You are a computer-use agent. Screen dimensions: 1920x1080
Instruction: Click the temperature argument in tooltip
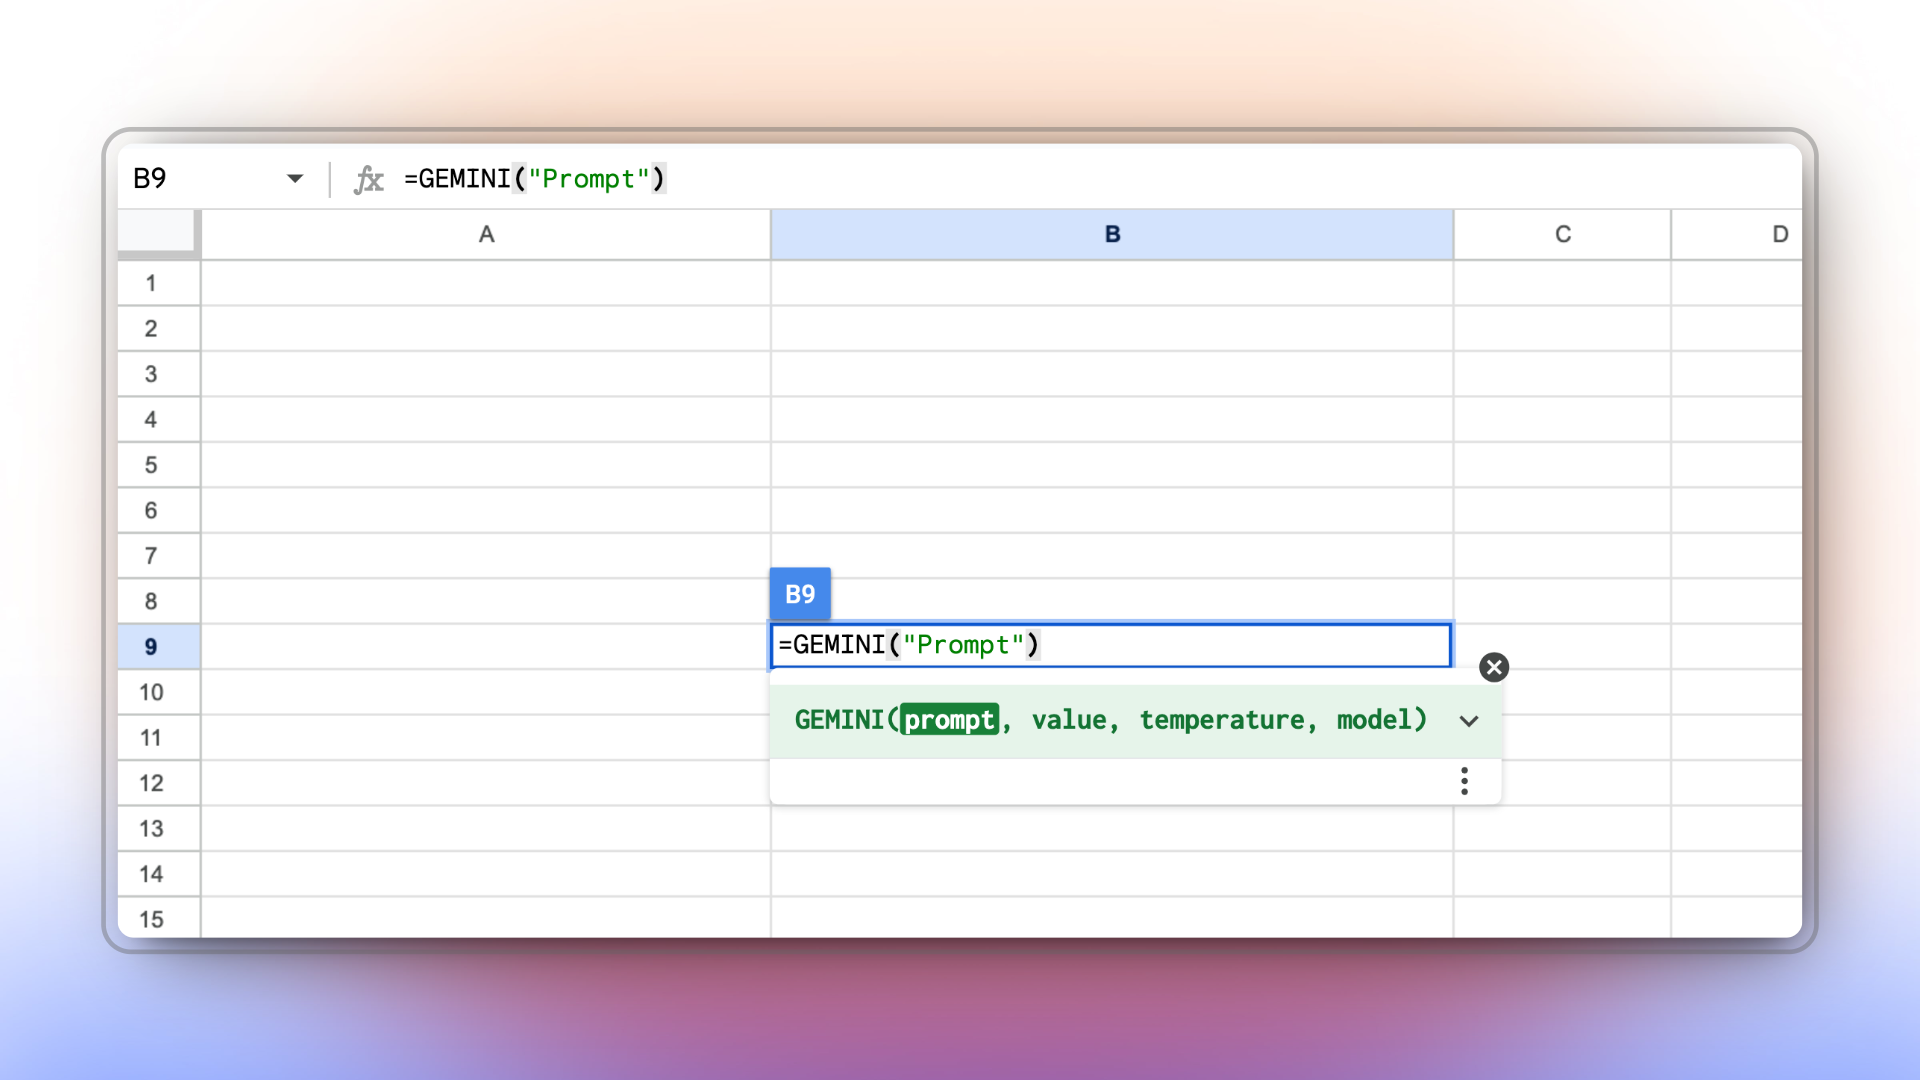click(x=1222, y=720)
